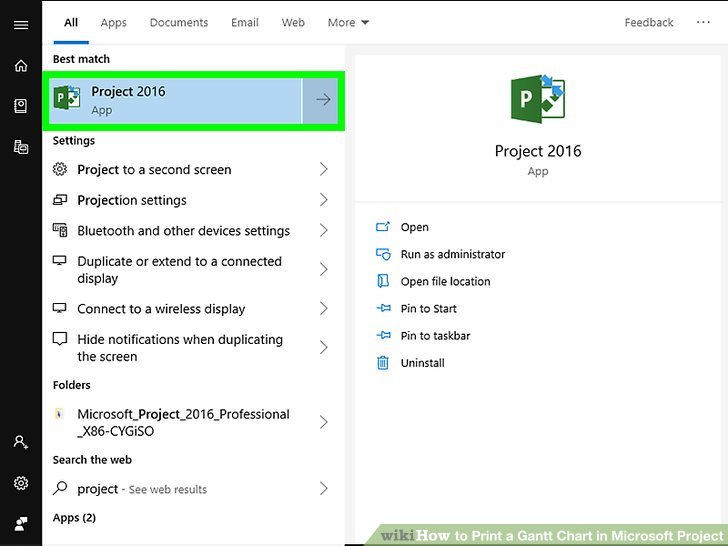Switch to the Apps tab
728x546 pixels.
[x=114, y=22]
